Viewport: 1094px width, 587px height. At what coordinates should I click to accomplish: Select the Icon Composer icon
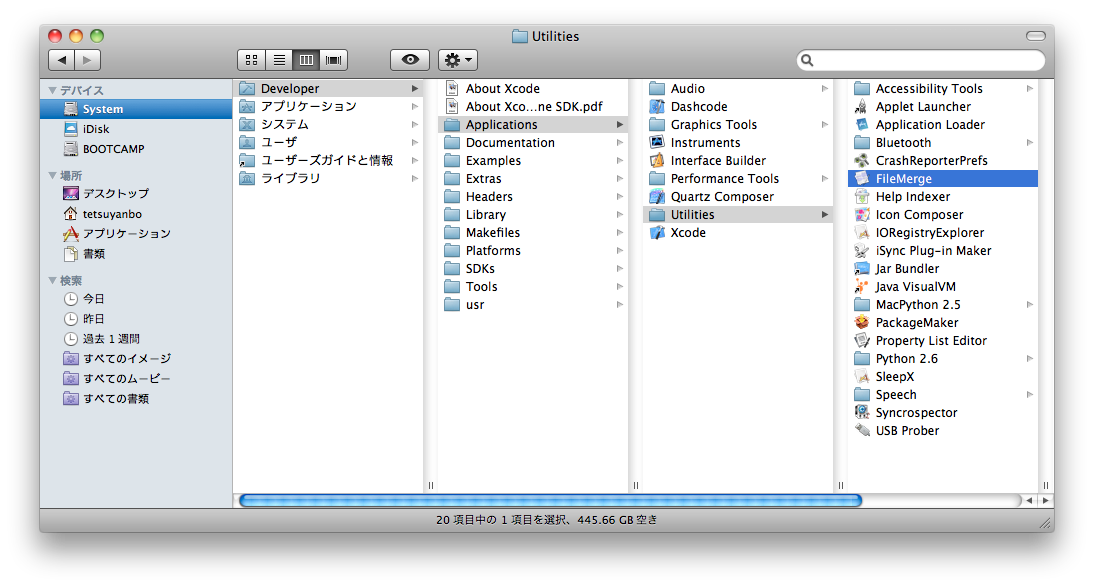pos(862,215)
